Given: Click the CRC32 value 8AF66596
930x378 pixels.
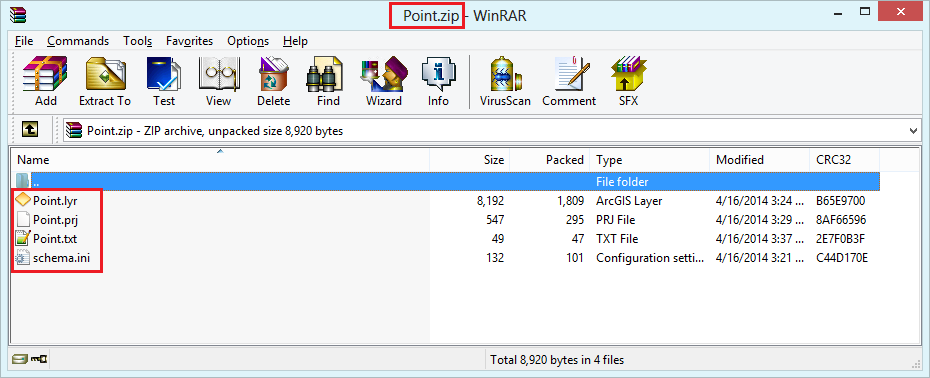Looking at the screenshot, I should point(841,220).
